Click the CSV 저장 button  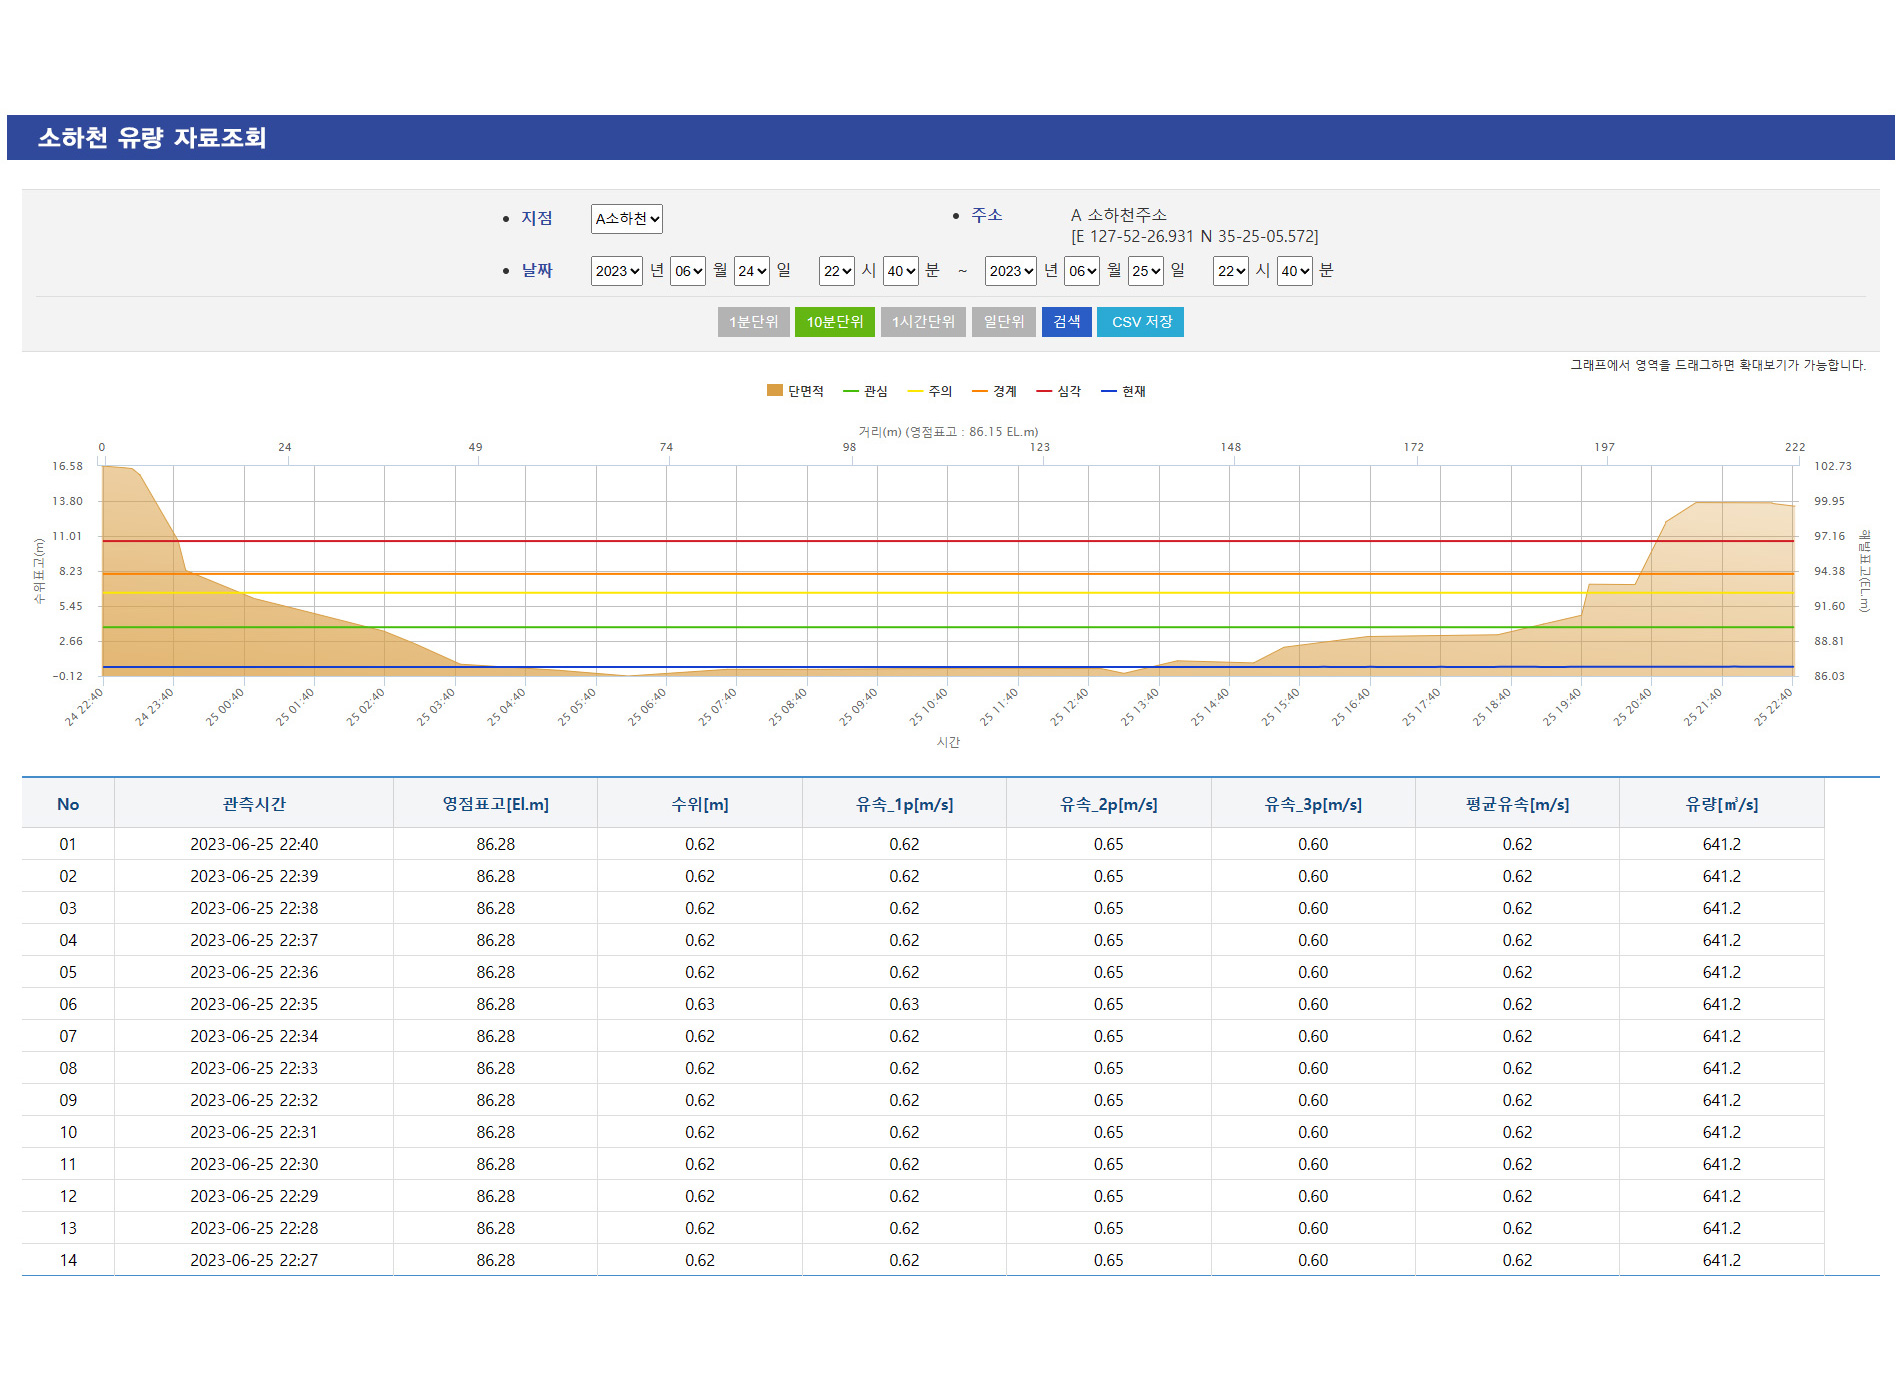point(1141,322)
